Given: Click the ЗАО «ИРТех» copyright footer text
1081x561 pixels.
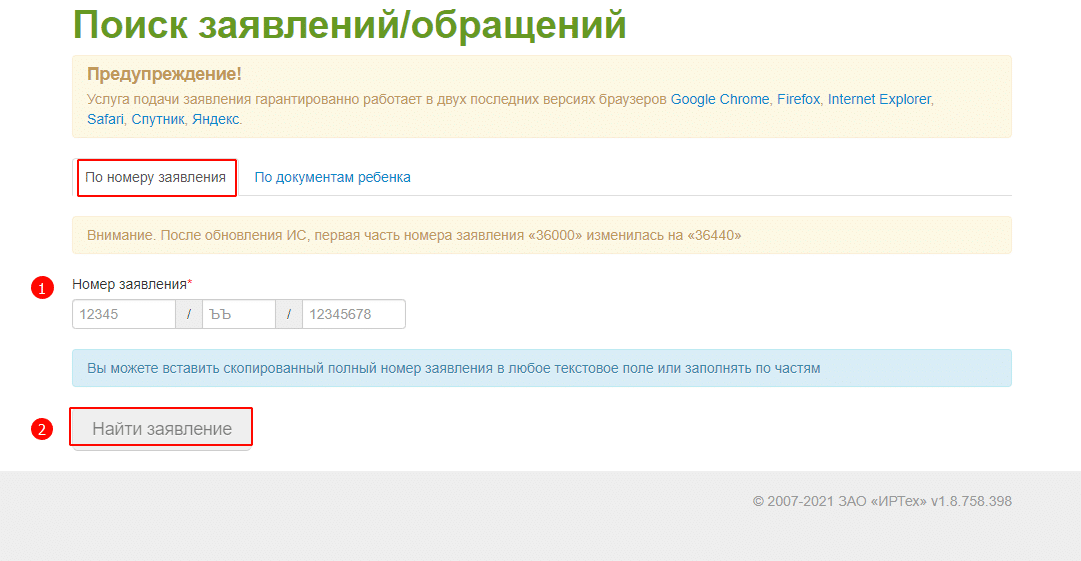Looking at the screenshot, I should (881, 501).
